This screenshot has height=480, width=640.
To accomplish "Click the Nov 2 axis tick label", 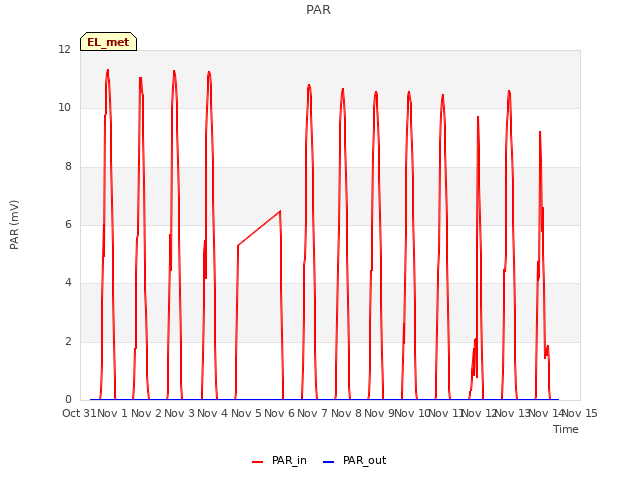I will (146, 413).
